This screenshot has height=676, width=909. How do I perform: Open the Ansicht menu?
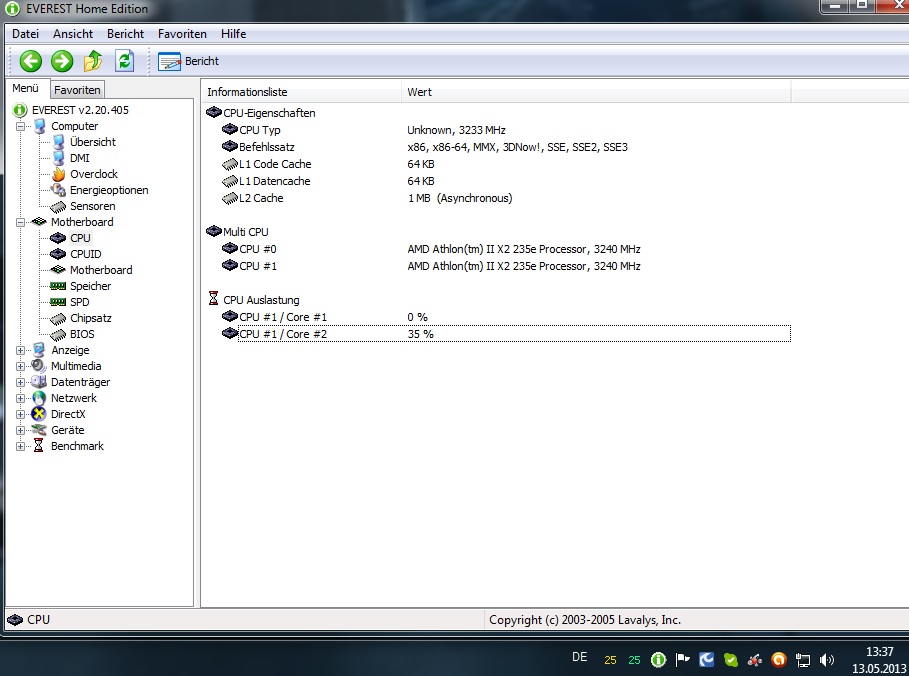(x=73, y=34)
